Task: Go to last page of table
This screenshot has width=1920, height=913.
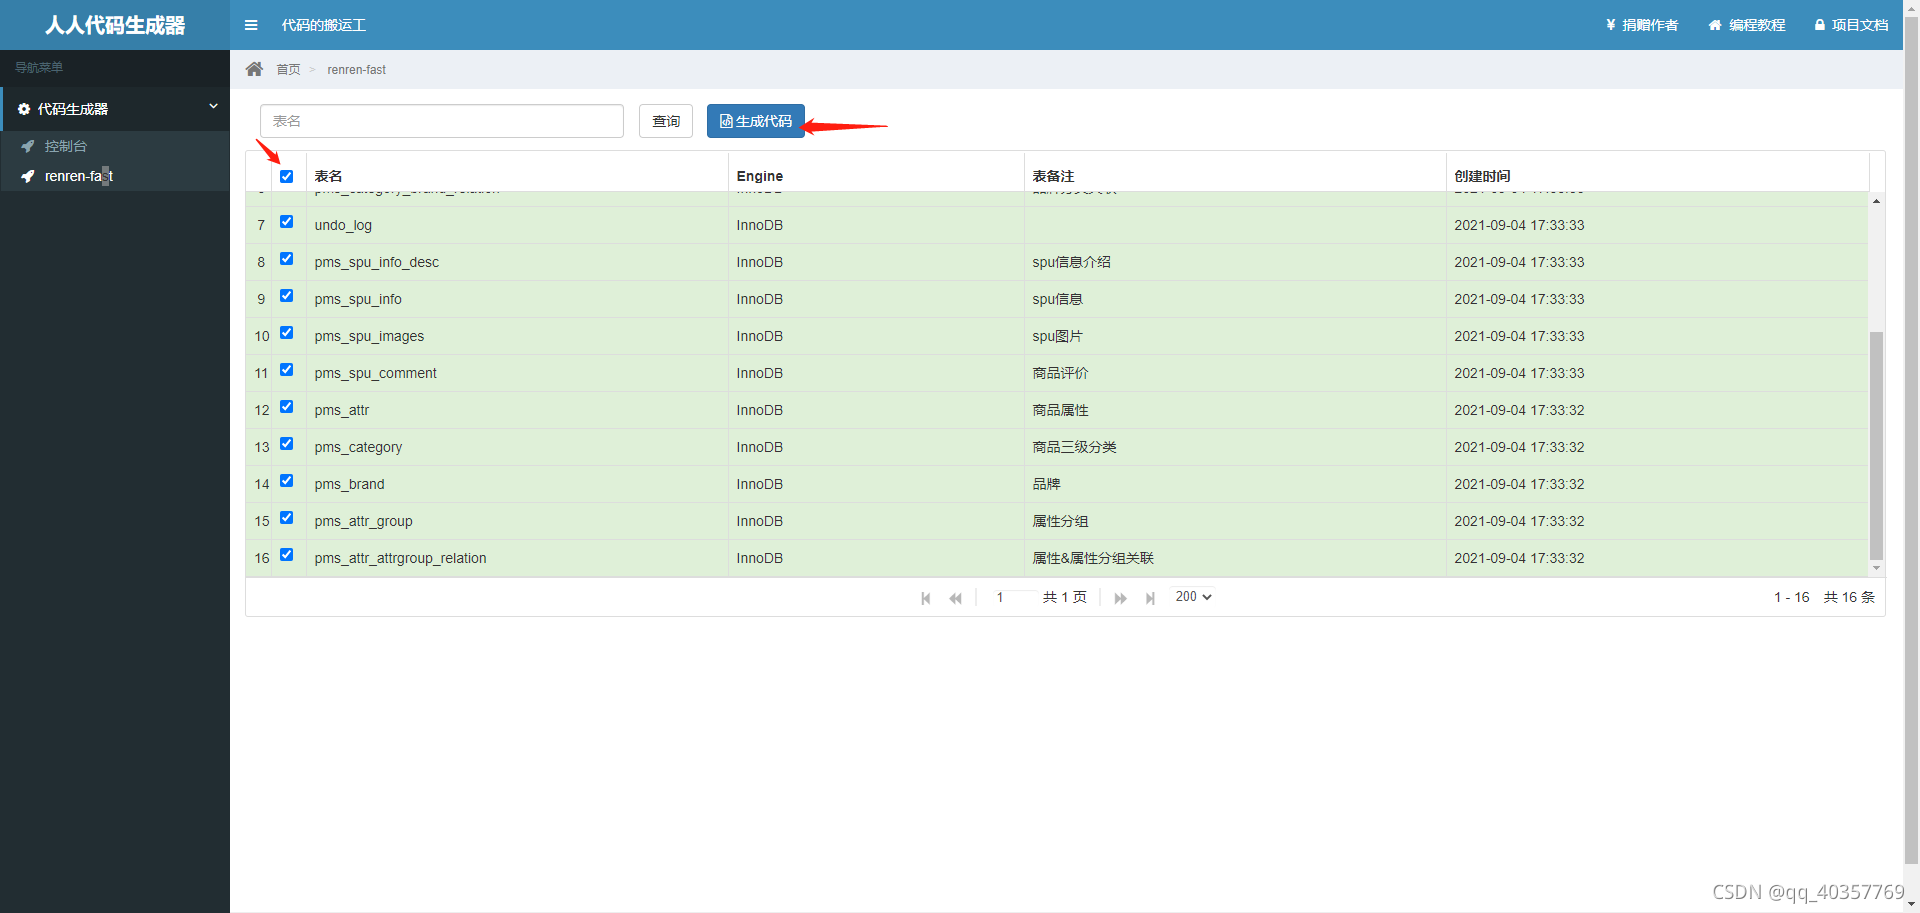Action: pos(1150,598)
